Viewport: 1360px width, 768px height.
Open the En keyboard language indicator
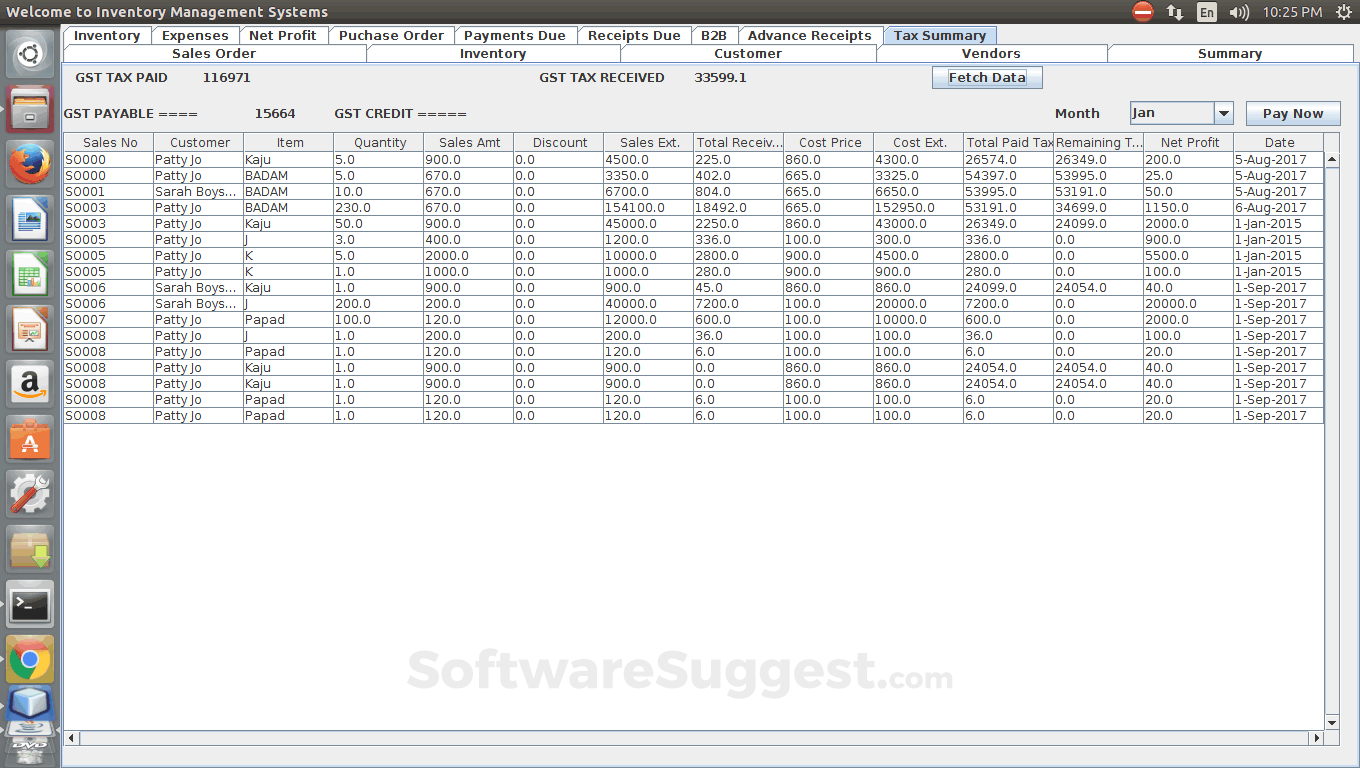1207,12
